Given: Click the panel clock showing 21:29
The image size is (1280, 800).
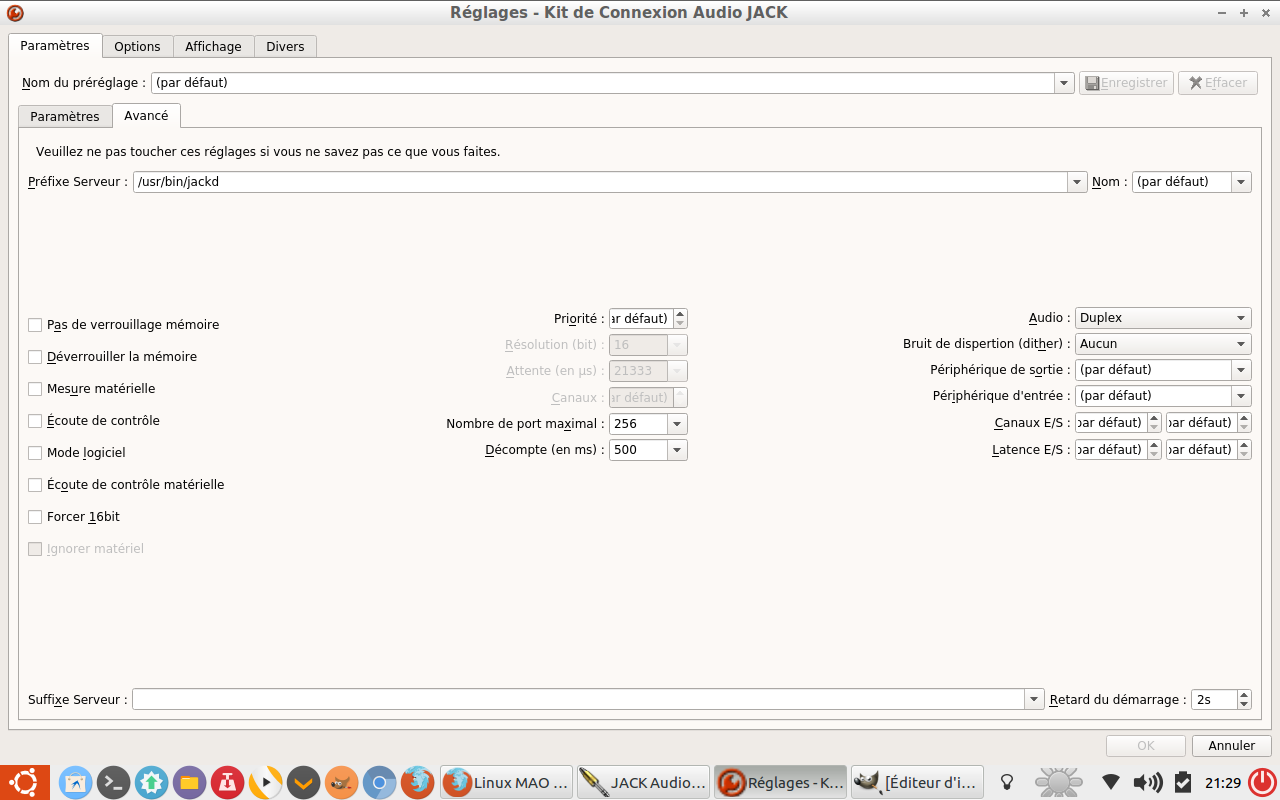Looking at the screenshot, I should click(1223, 782).
